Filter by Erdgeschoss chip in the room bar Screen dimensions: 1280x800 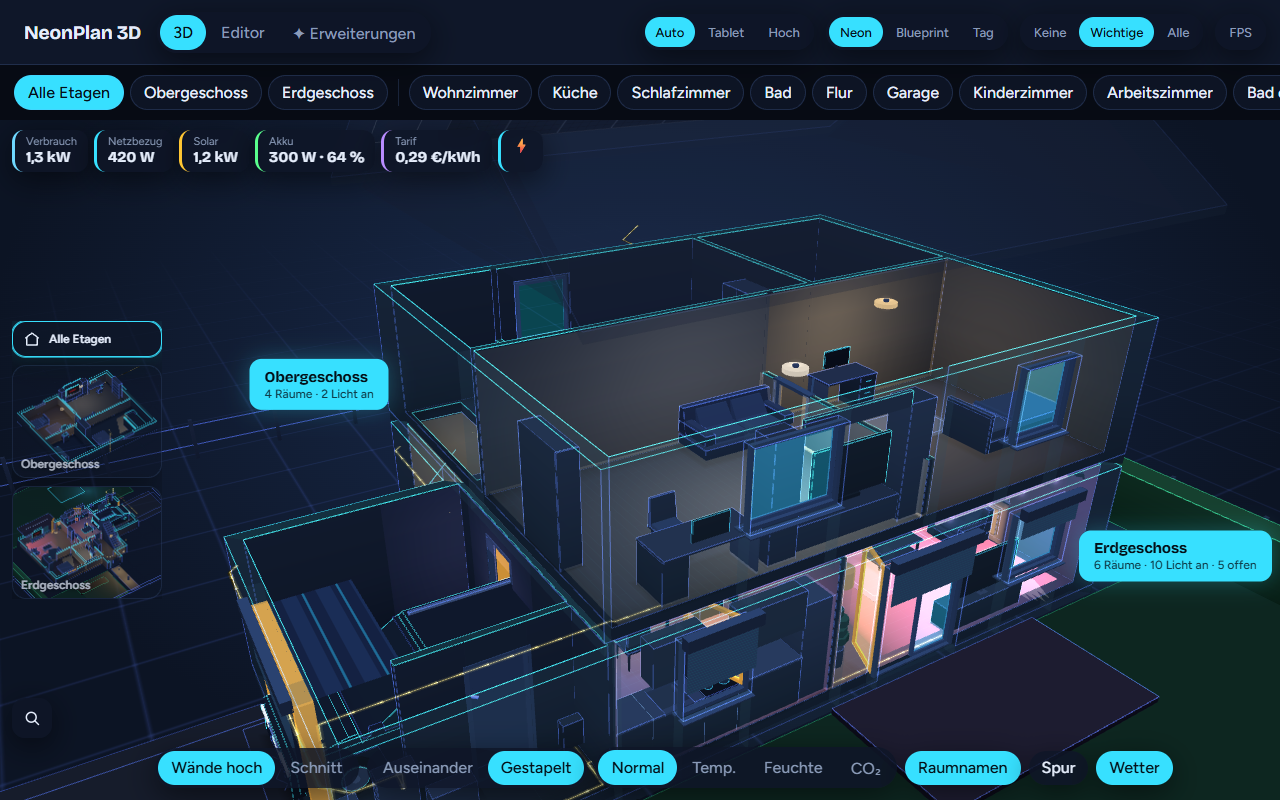(x=328, y=93)
